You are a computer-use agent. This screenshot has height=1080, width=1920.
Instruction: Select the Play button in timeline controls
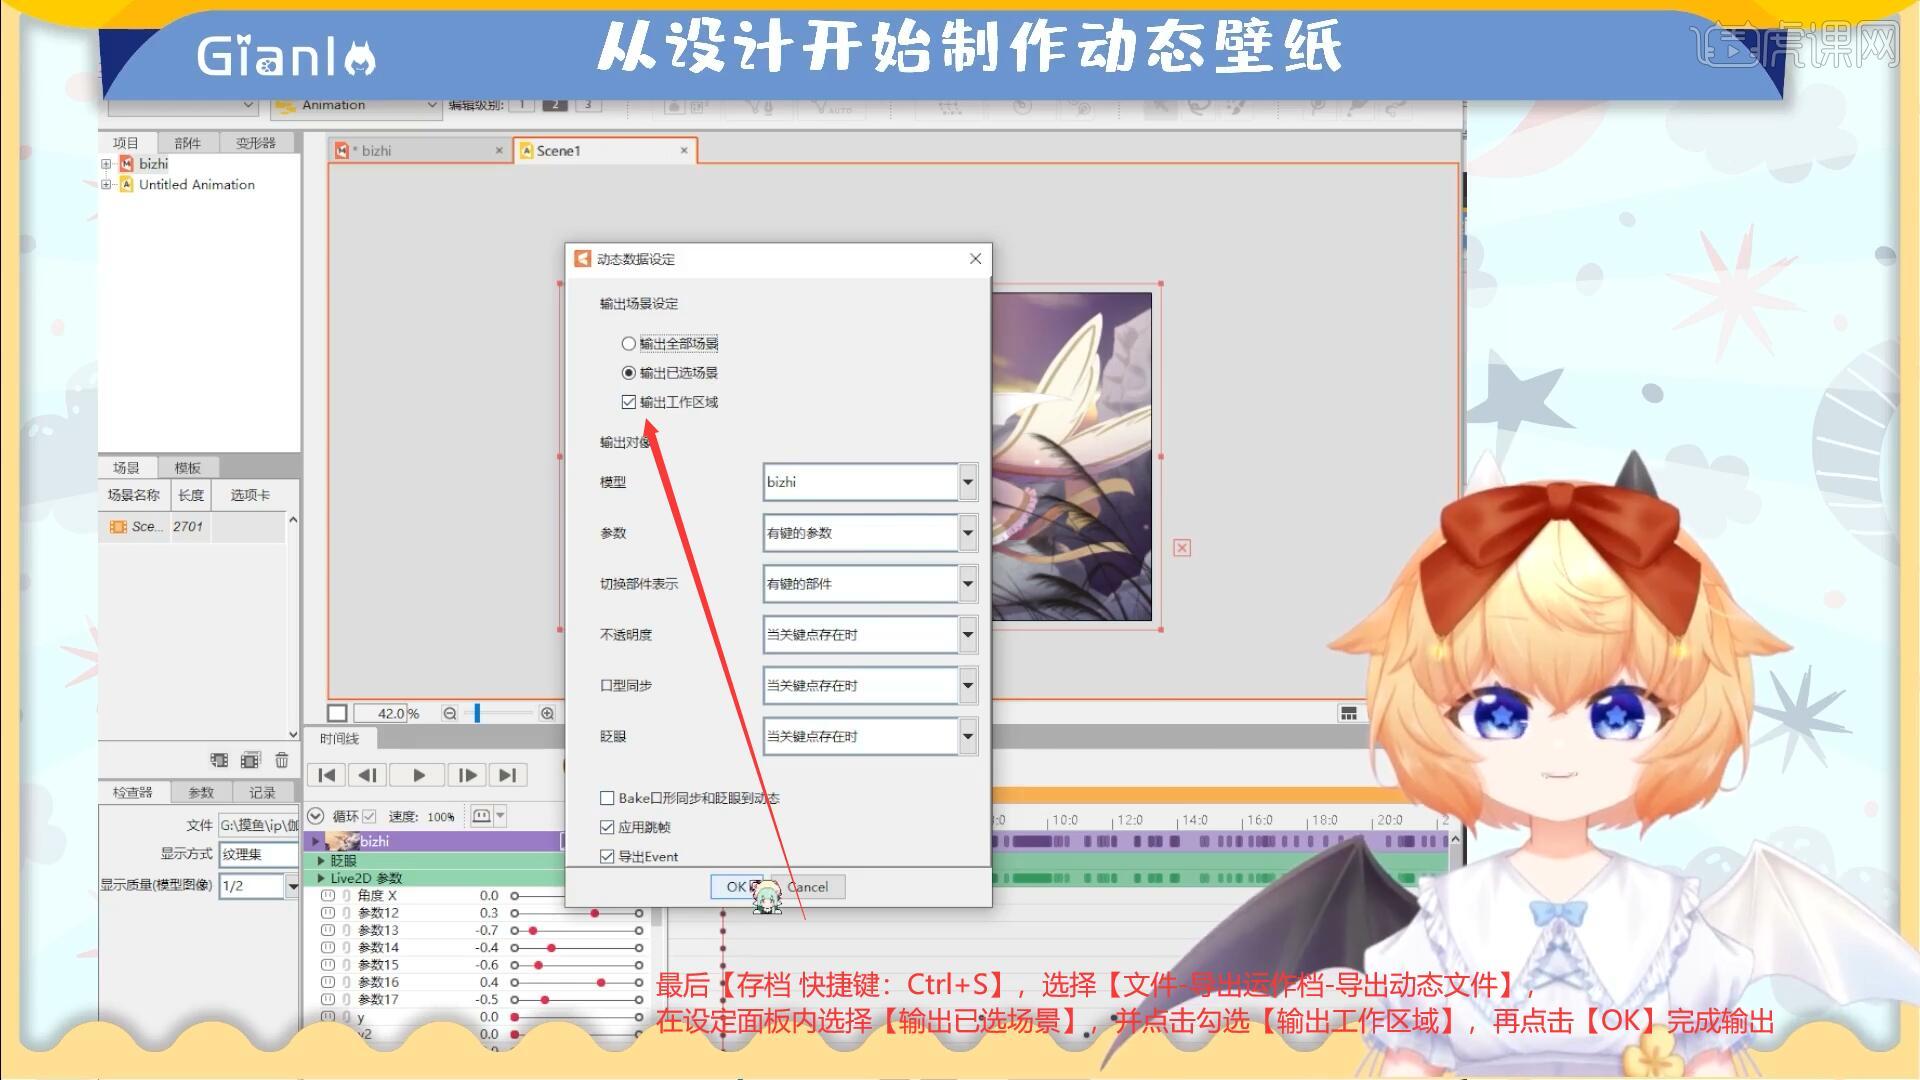coord(417,774)
